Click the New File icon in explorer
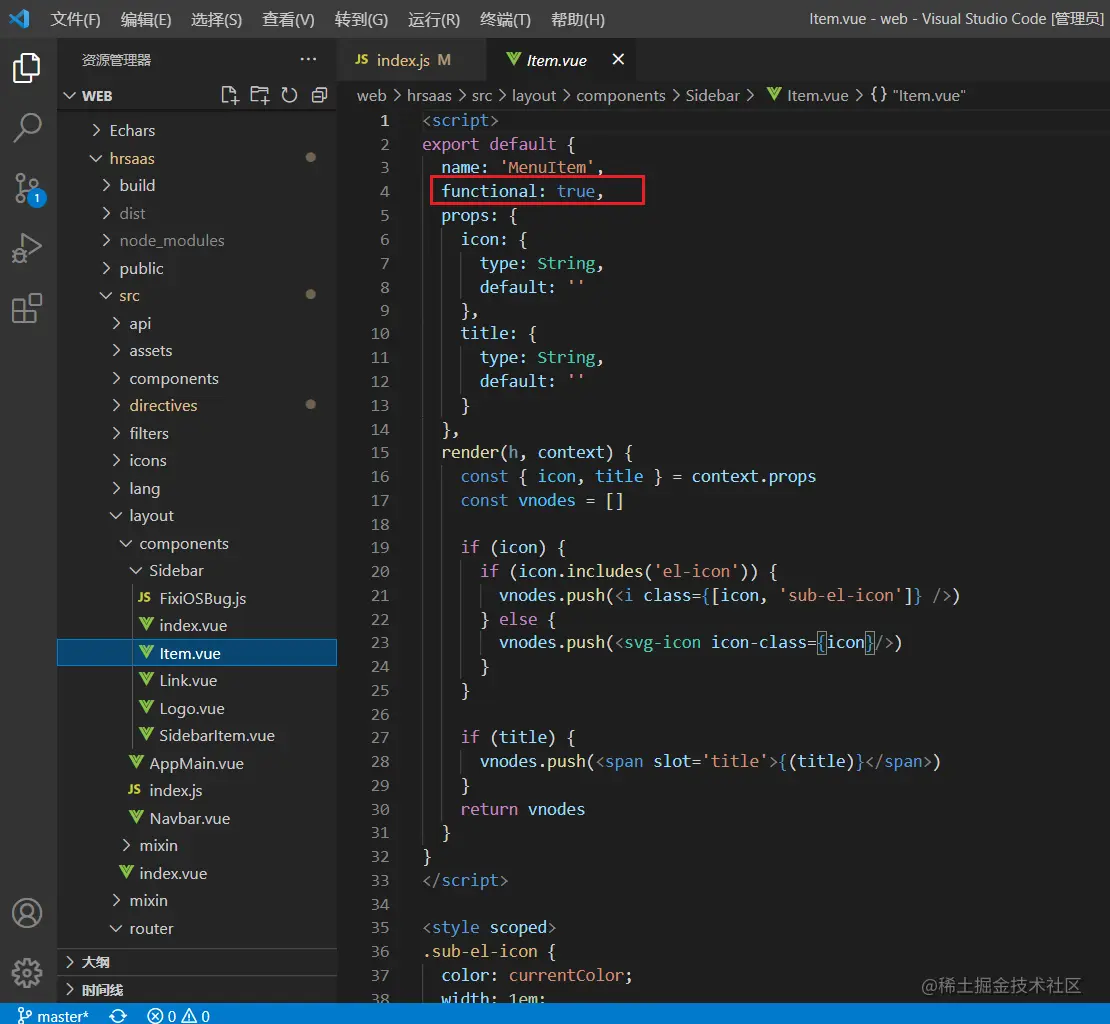The height and width of the screenshot is (1024, 1110). point(230,95)
